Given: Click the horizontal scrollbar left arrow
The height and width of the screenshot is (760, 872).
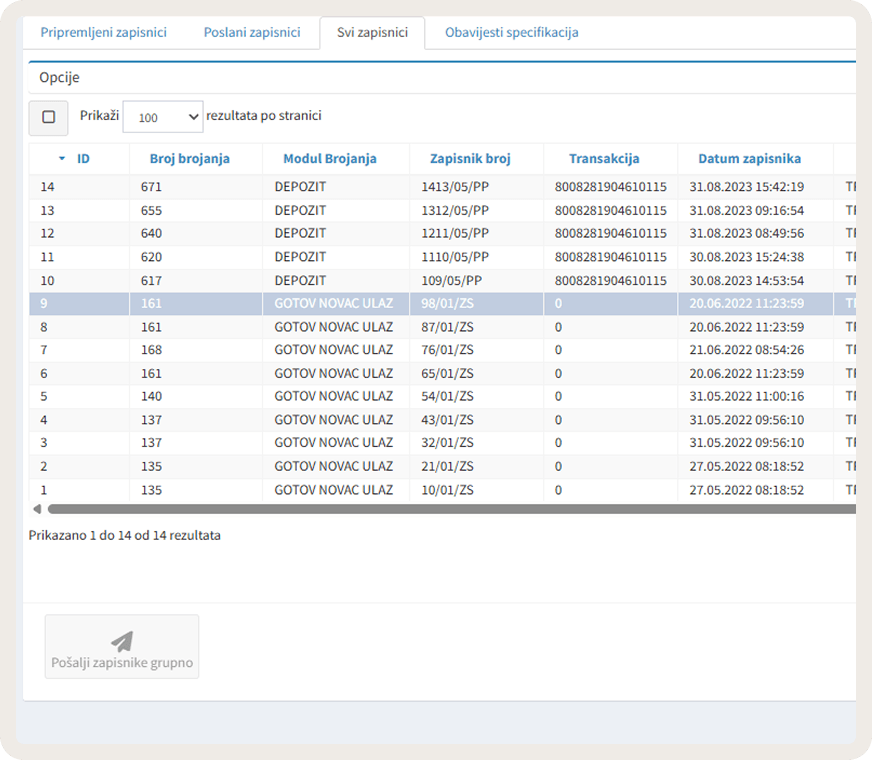Looking at the screenshot, I should click(37, 509).
